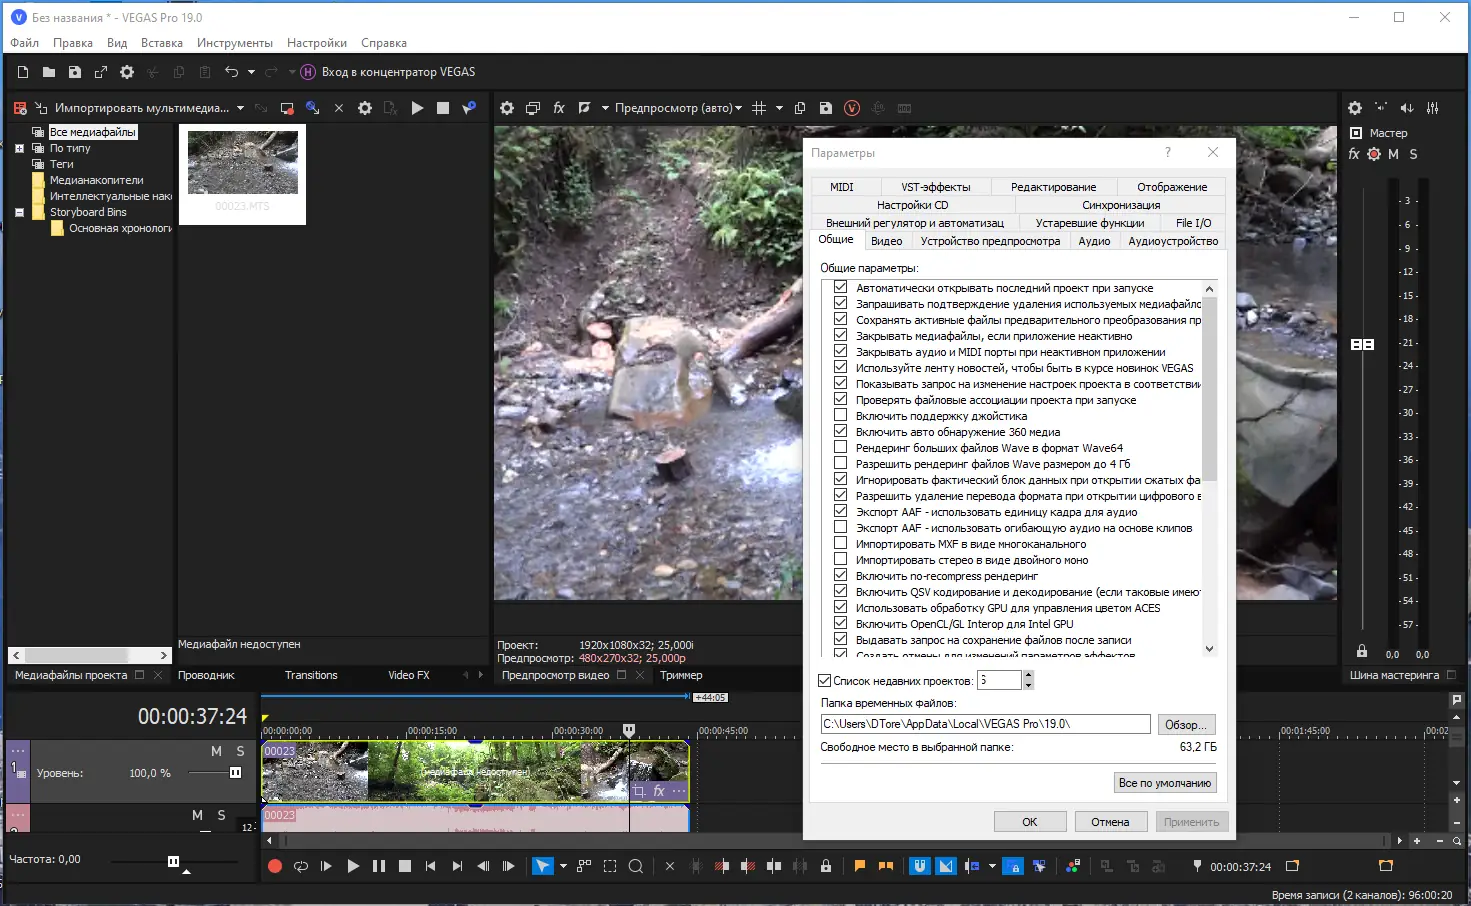
Task: Open a project with the folder icon
Action: pos(49,72)
